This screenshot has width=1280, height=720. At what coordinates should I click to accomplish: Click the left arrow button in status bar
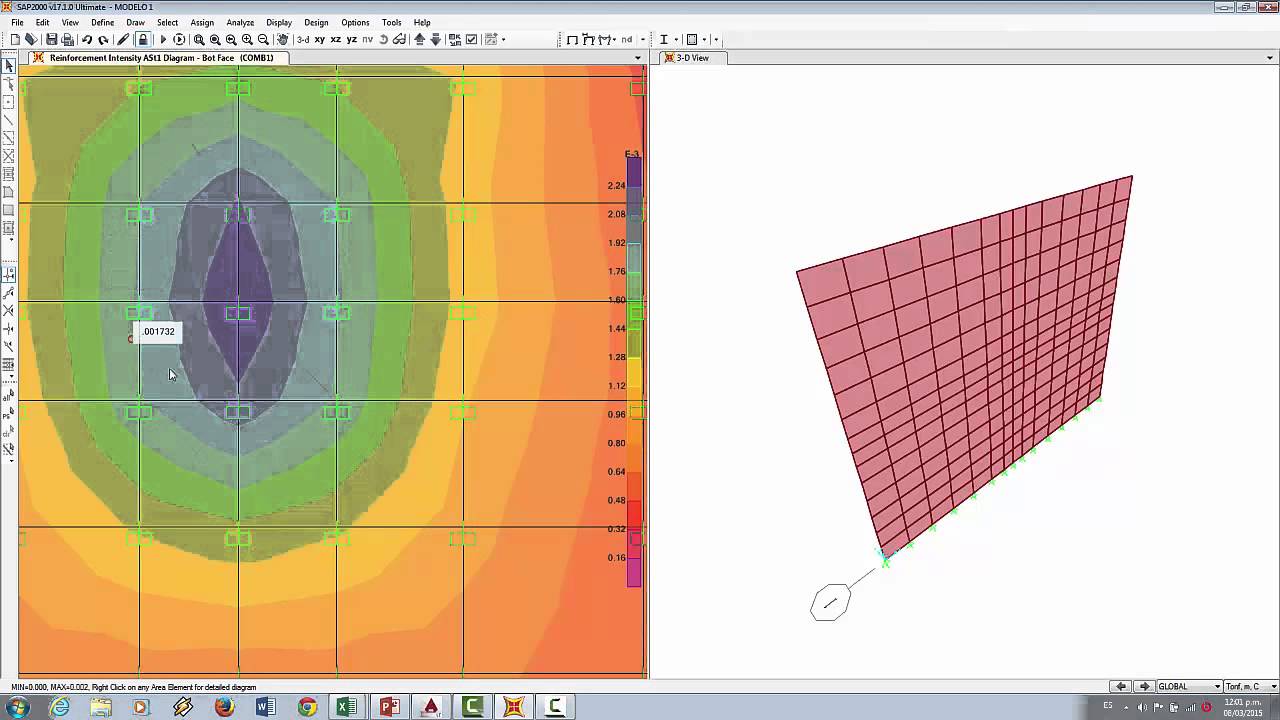[x=1122, y=687]
